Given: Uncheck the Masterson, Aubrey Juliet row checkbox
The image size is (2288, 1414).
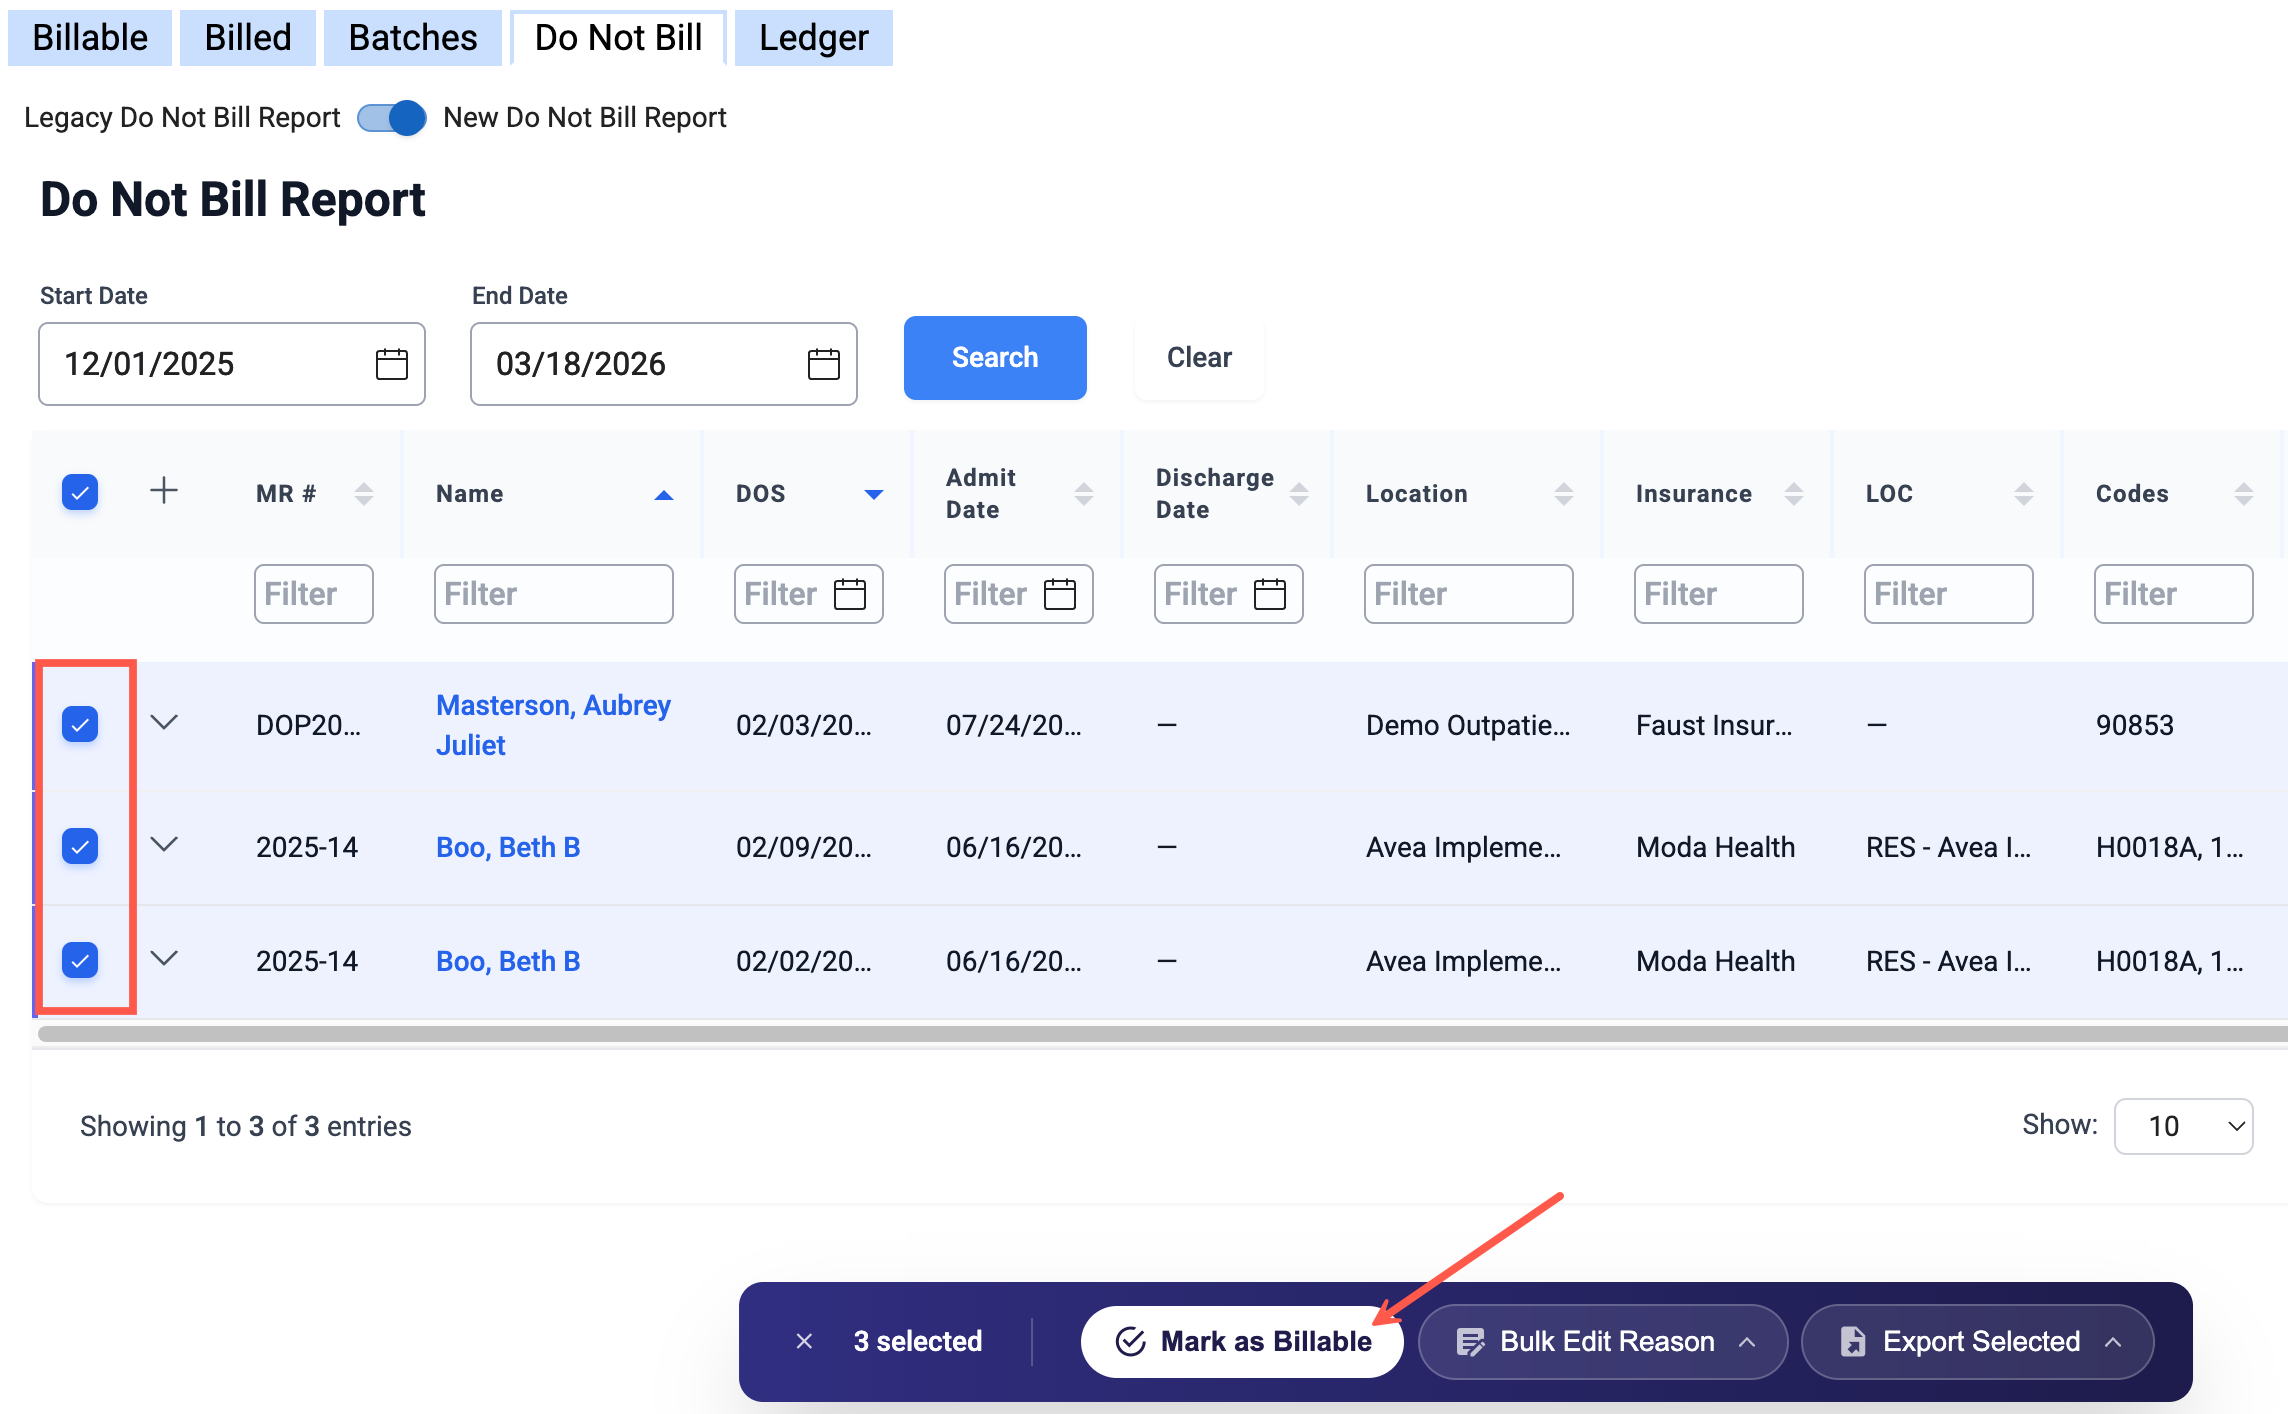Looking at the screenshot, I should (x=80, y=724).
